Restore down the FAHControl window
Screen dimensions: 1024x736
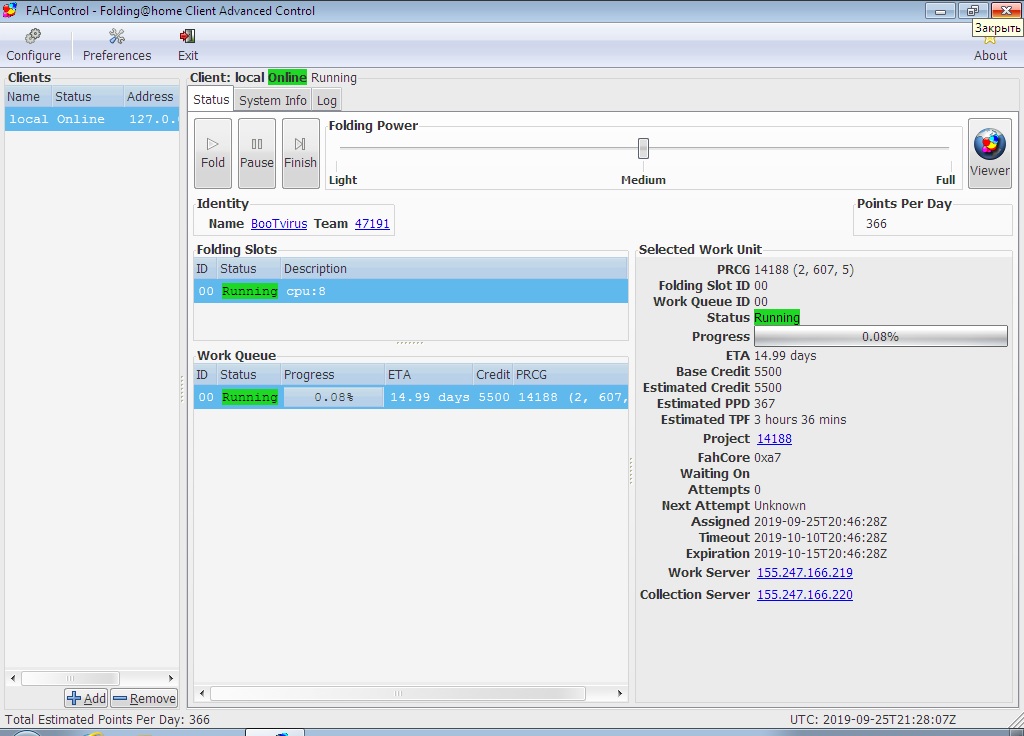coord(973,10)
